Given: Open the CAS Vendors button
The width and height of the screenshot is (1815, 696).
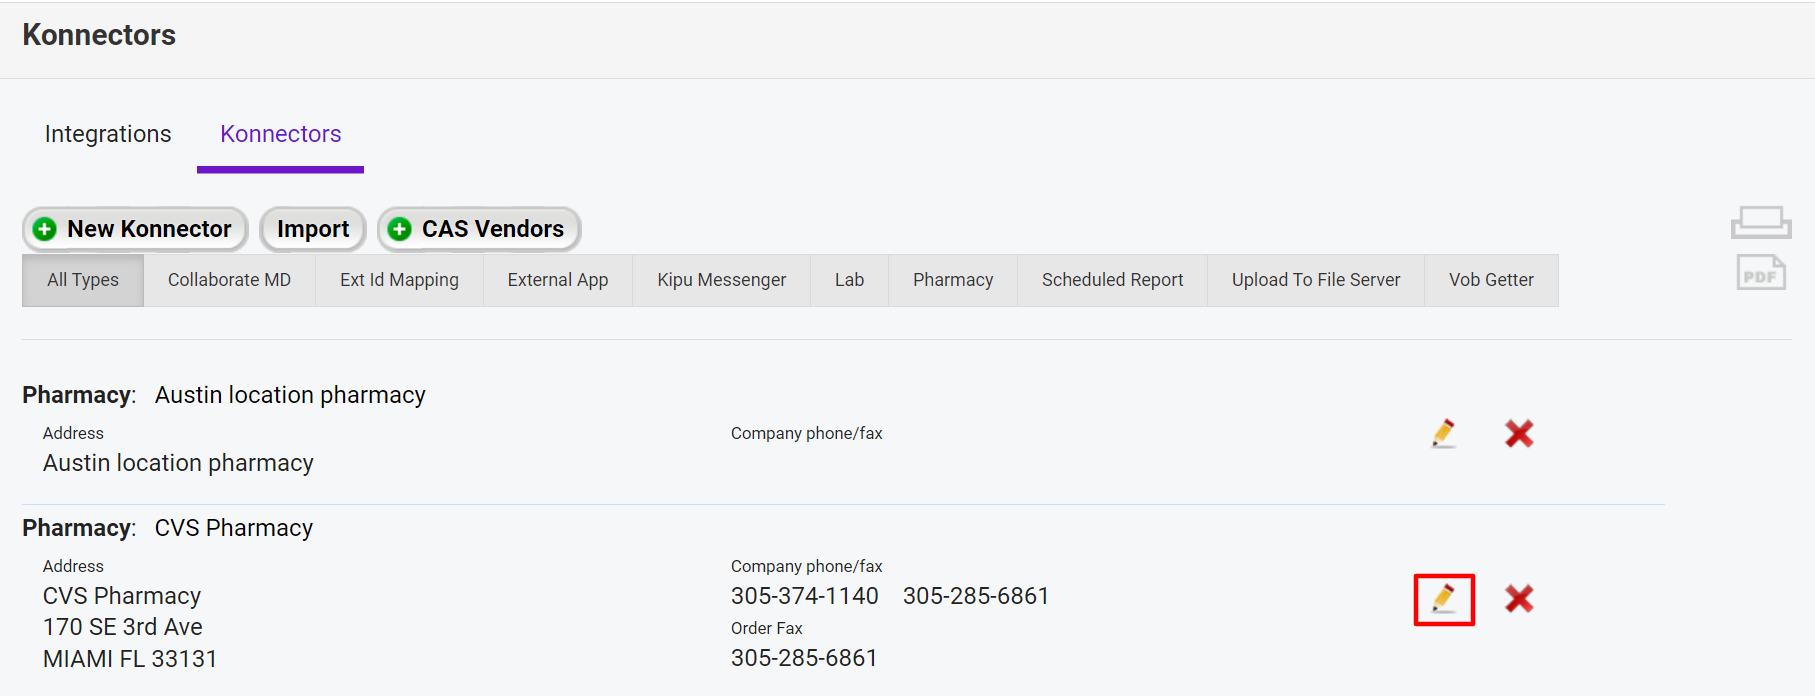Looking at the screenshot, I should tap(479, 229).
